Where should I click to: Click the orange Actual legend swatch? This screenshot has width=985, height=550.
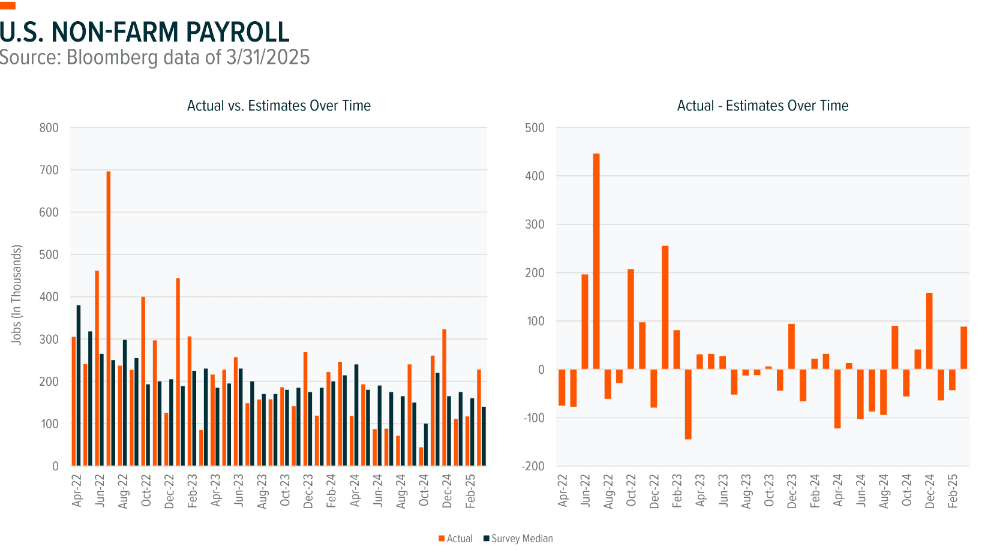[440, 538]
